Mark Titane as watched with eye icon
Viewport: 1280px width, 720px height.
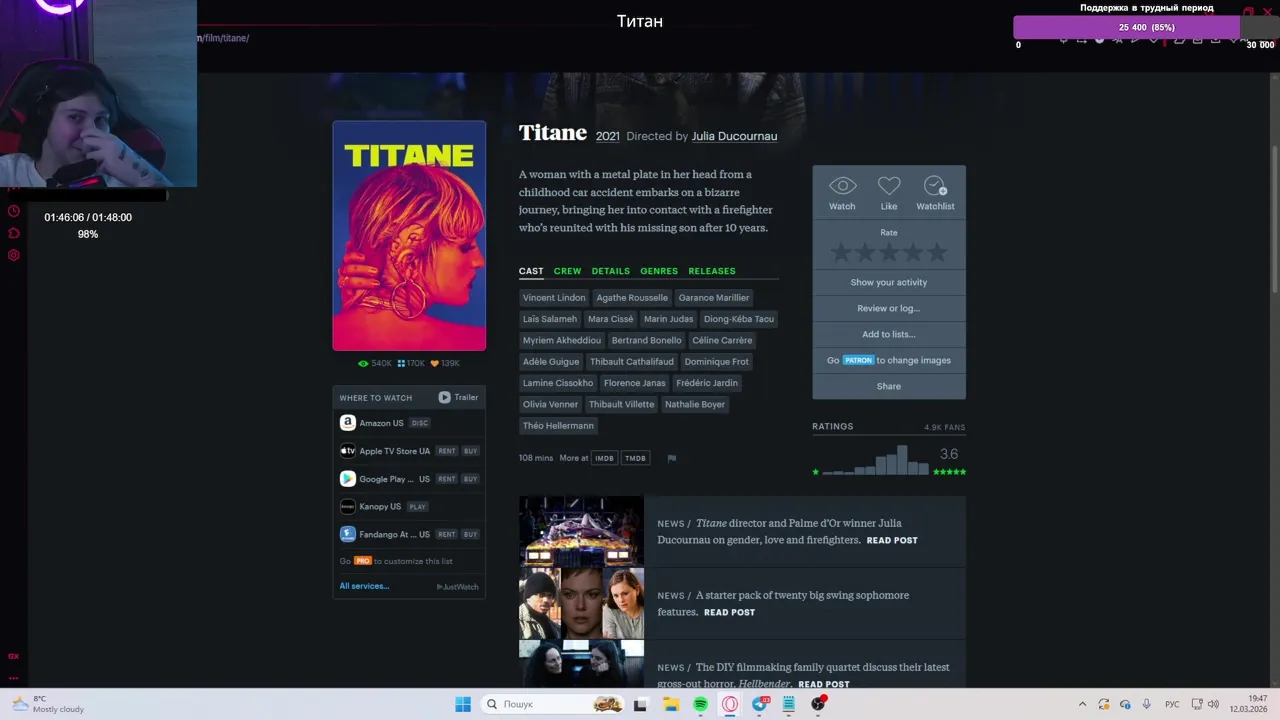coord(842,186)
